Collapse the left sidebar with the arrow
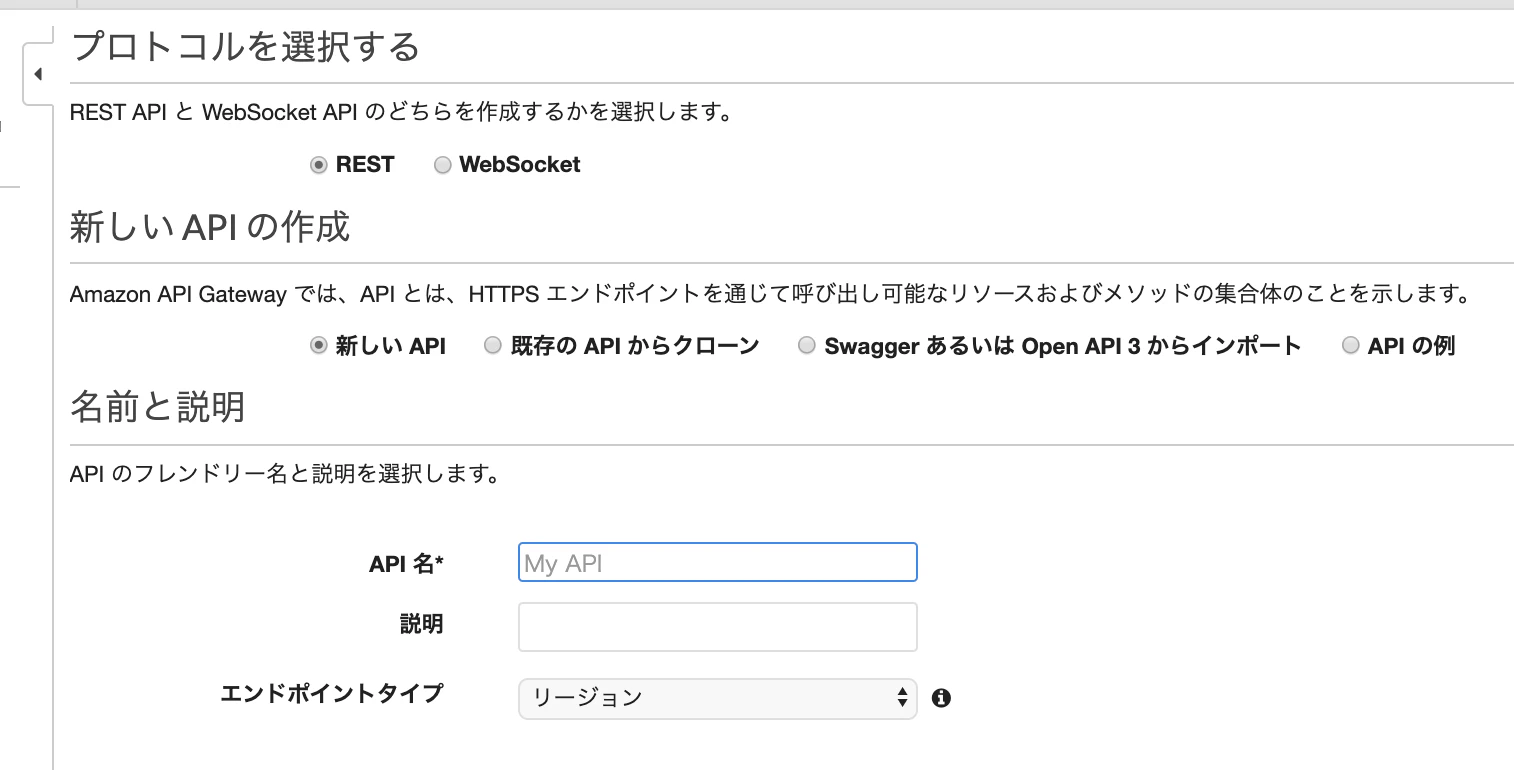1514x770 pixels. pos(37,74)
